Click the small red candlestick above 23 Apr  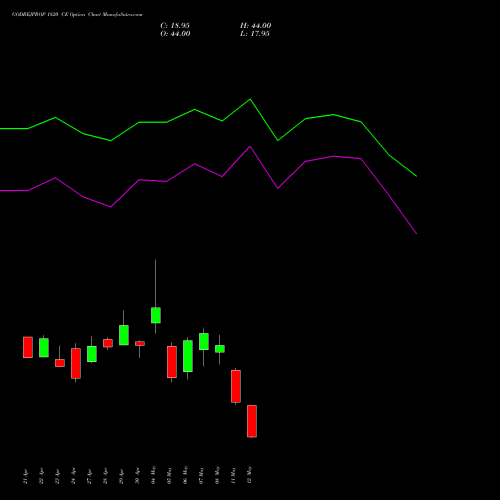coord(60,363)
